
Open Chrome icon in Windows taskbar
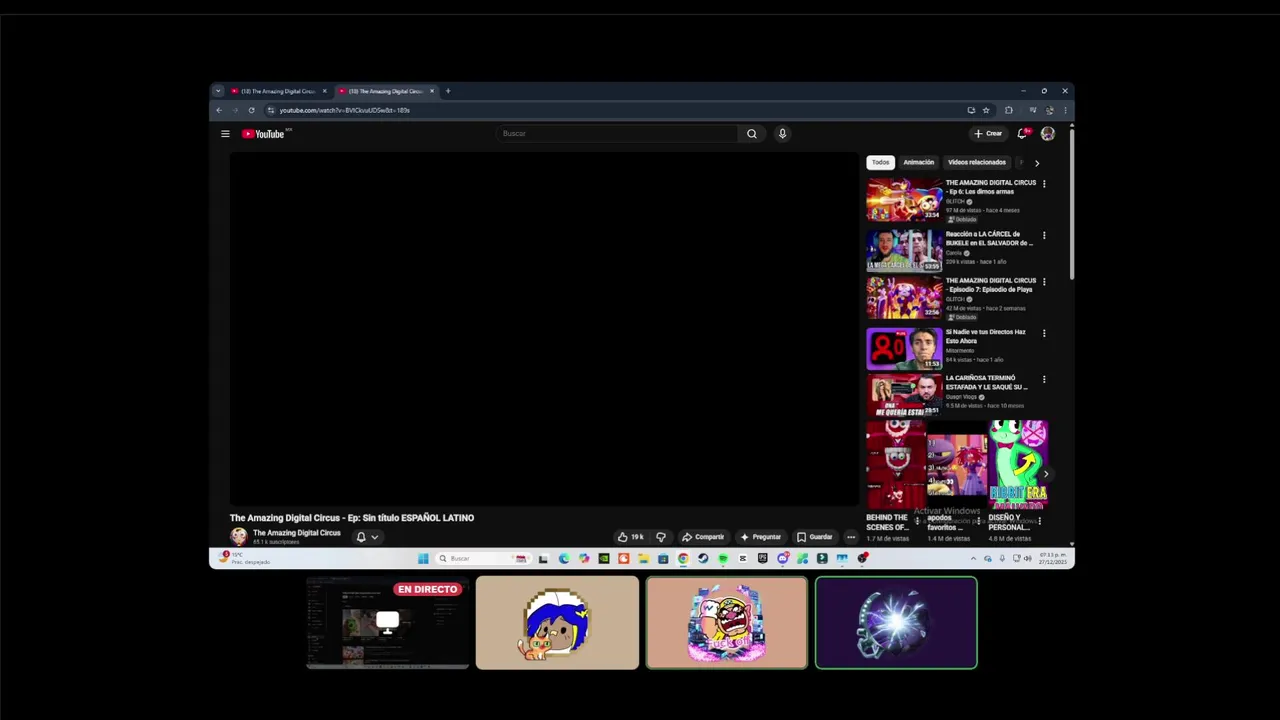[x=683, y=559]
